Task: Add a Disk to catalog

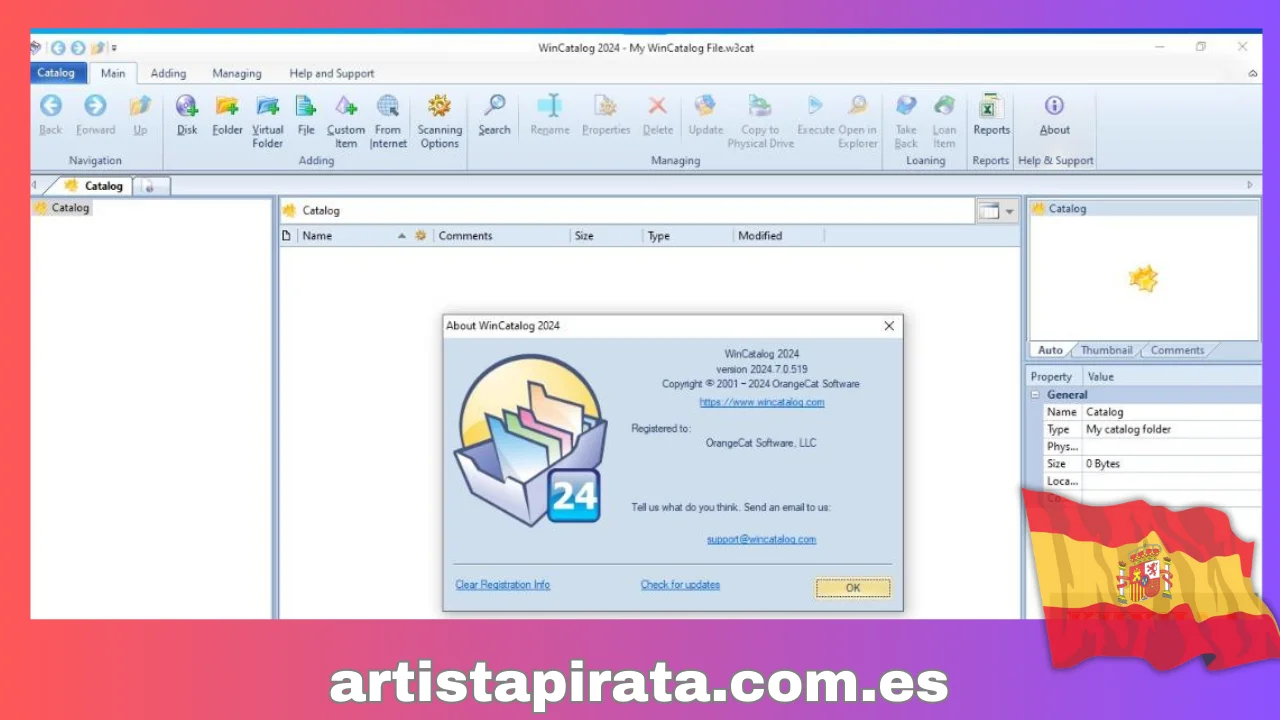Action: (187, 115)
